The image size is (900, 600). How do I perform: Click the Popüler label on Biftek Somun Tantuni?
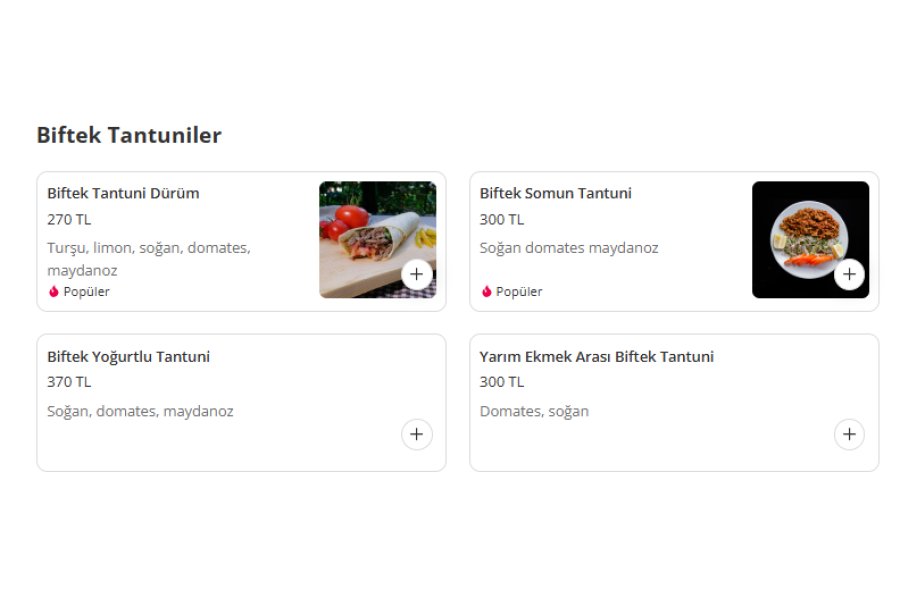tap(519, 292)
